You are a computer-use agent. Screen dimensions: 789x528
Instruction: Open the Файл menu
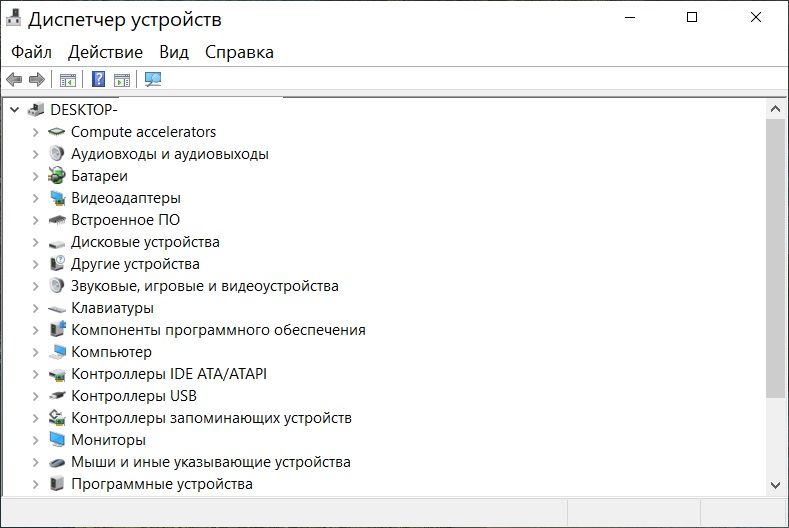(31, 52)
